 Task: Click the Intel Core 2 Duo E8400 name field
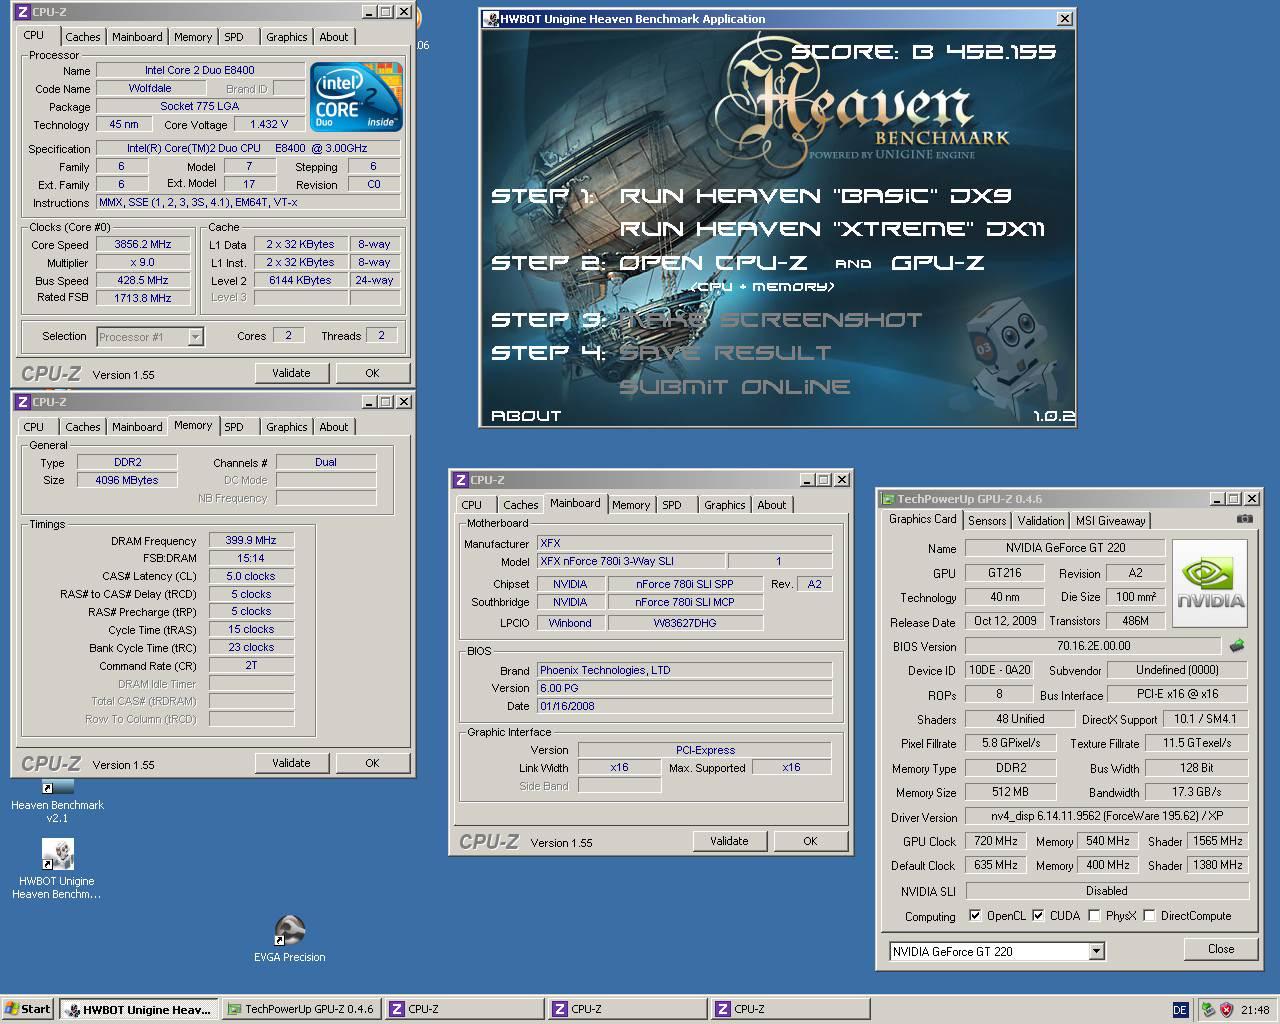200,71
